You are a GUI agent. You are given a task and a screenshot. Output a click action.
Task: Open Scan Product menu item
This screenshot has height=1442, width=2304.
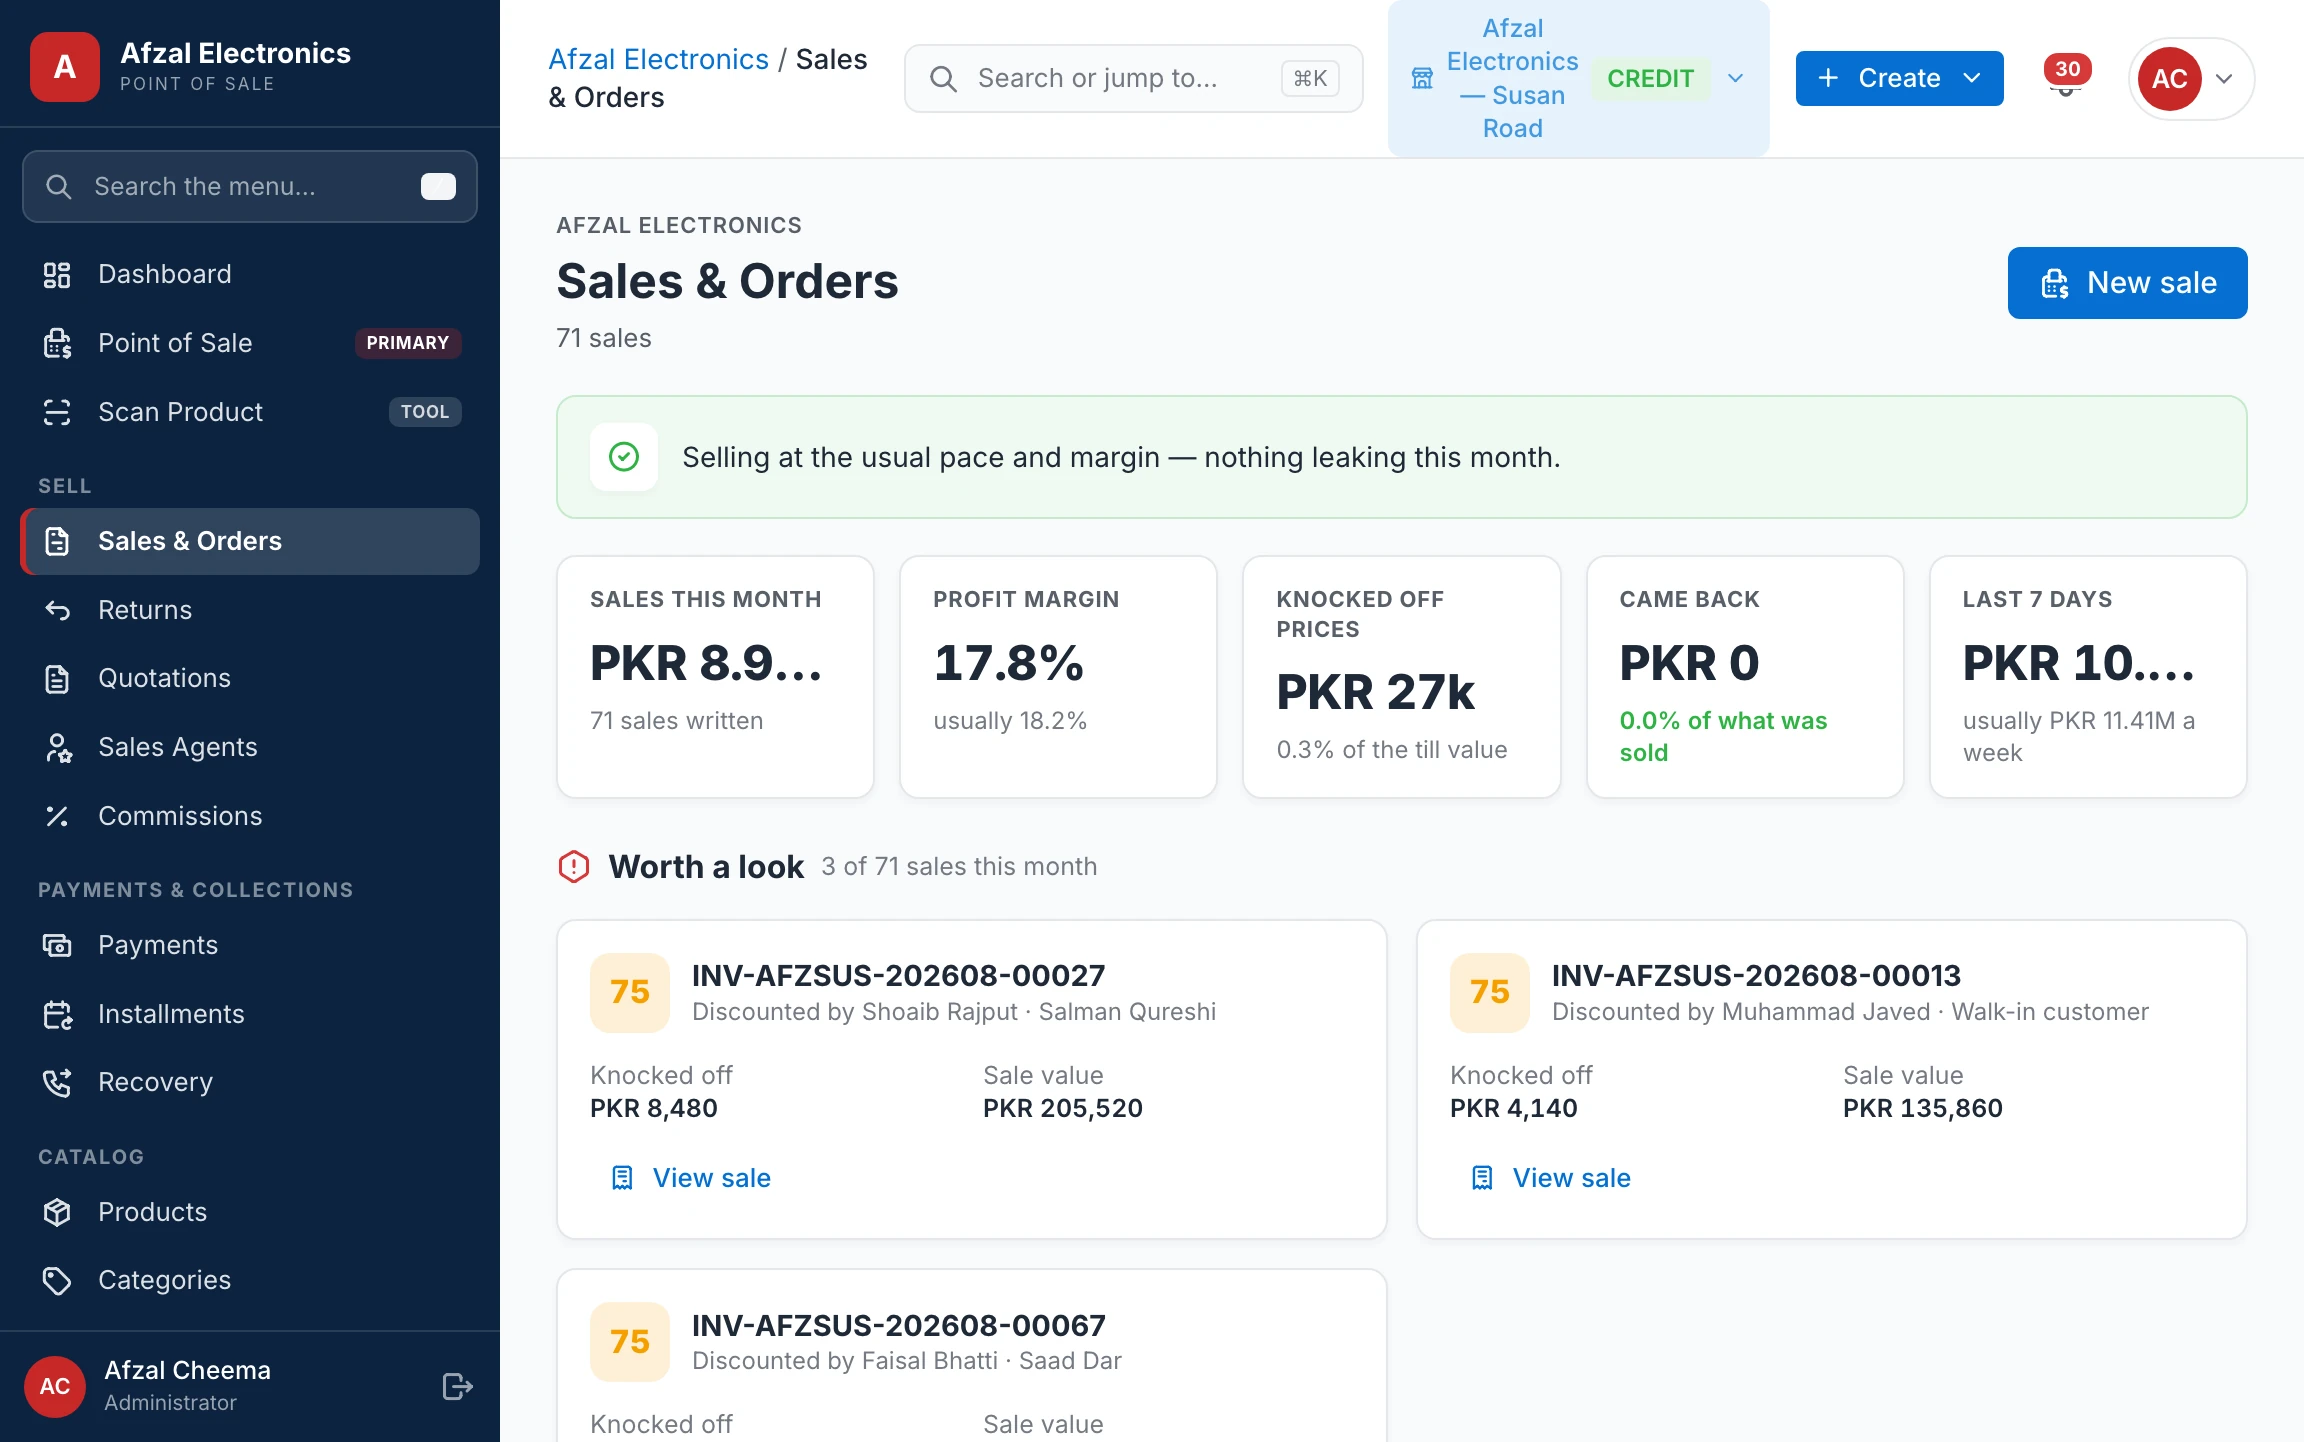(x=250, y=412)
